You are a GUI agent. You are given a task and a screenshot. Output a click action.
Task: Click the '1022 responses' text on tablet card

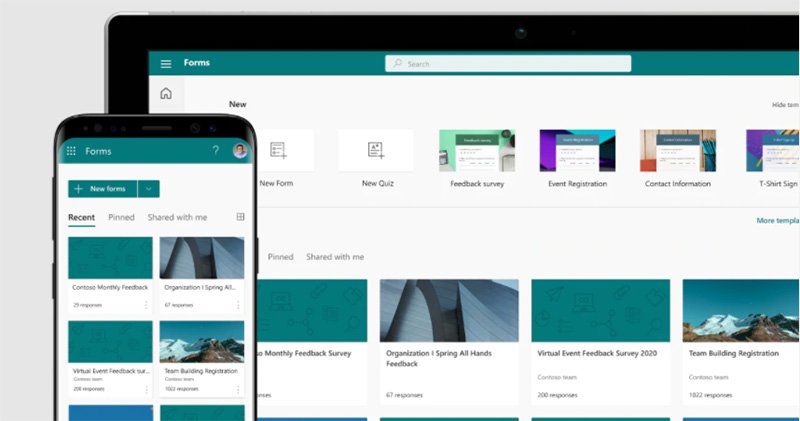(x=711, y=395)
